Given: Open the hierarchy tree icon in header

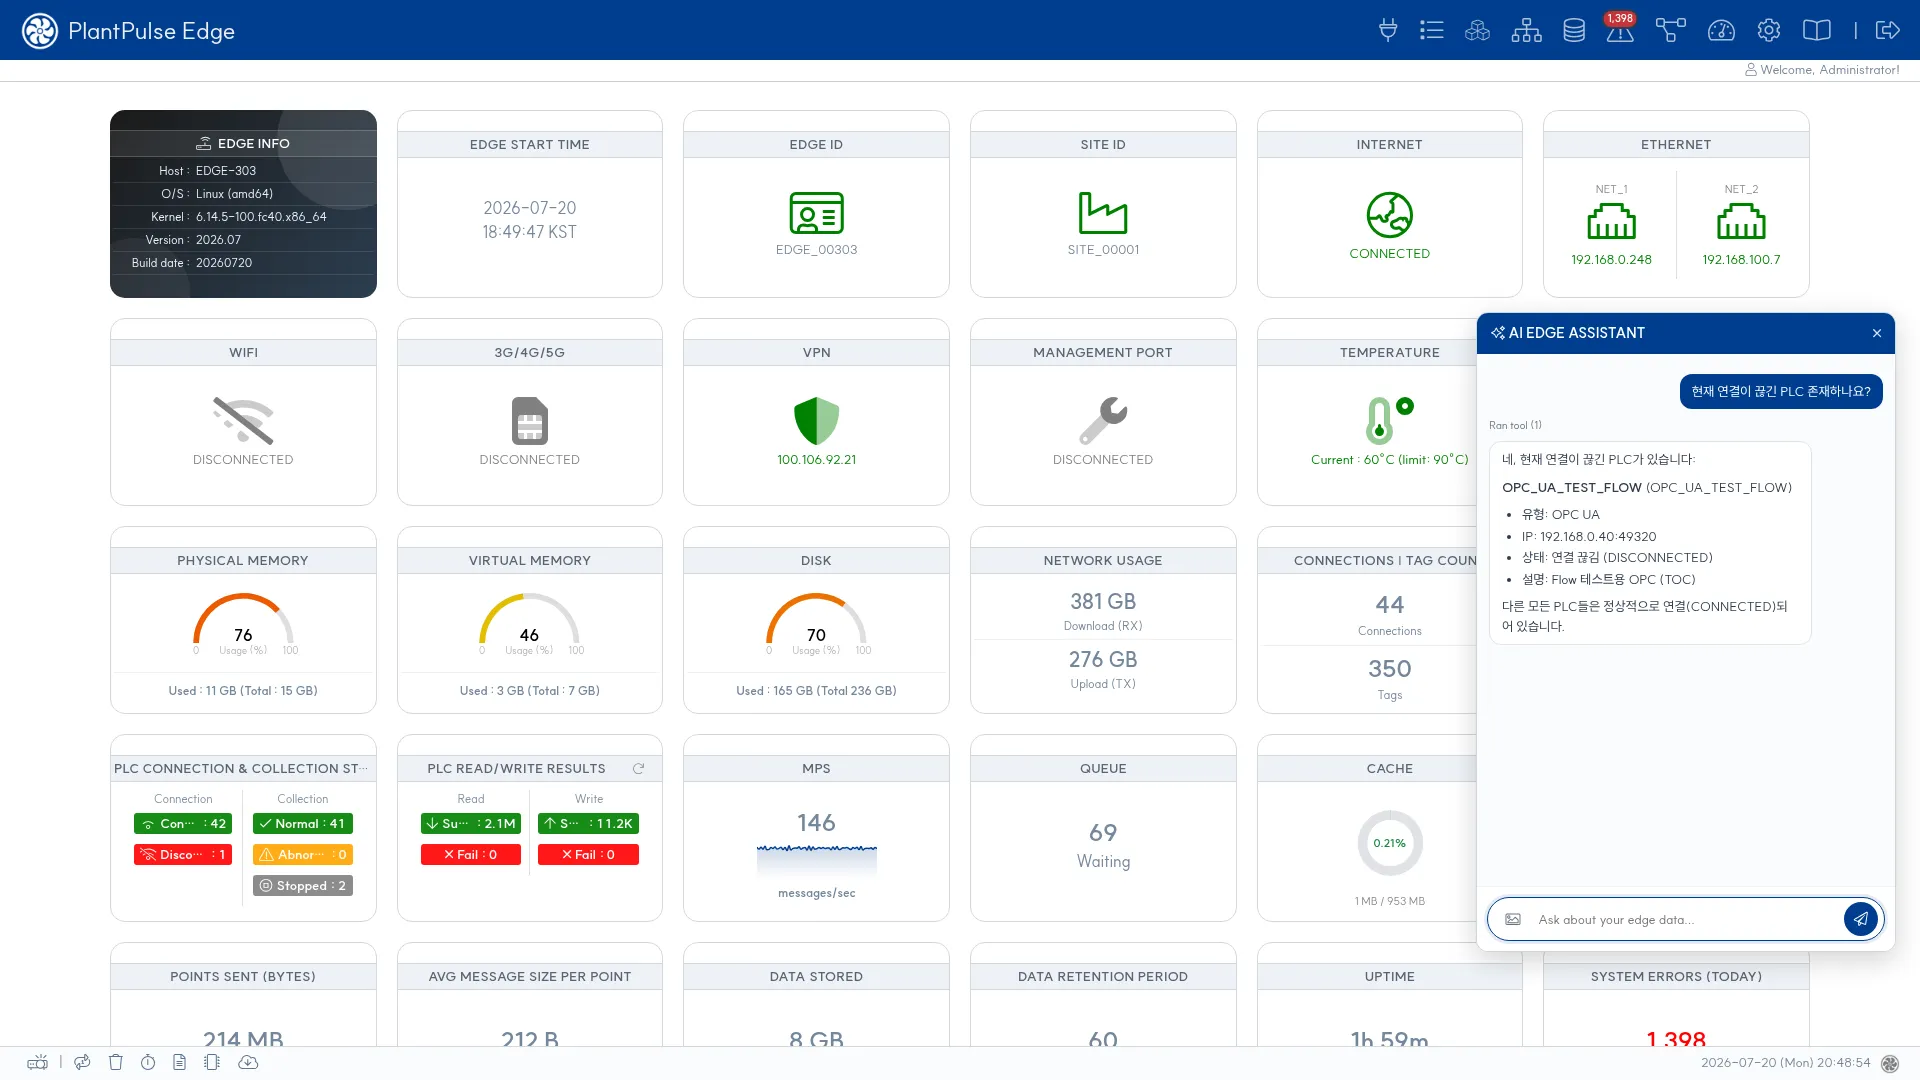Looking at the screenshot, I should 1526,30.
